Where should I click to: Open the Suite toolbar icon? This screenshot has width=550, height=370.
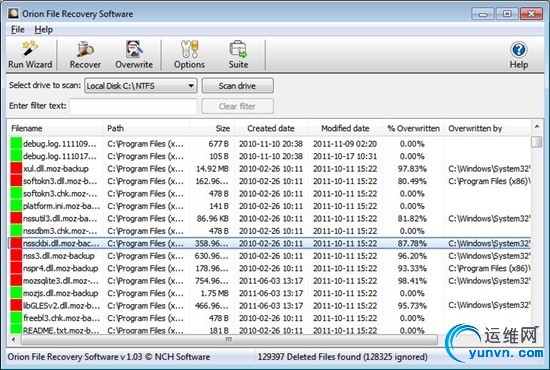click(x=239, y=55)
